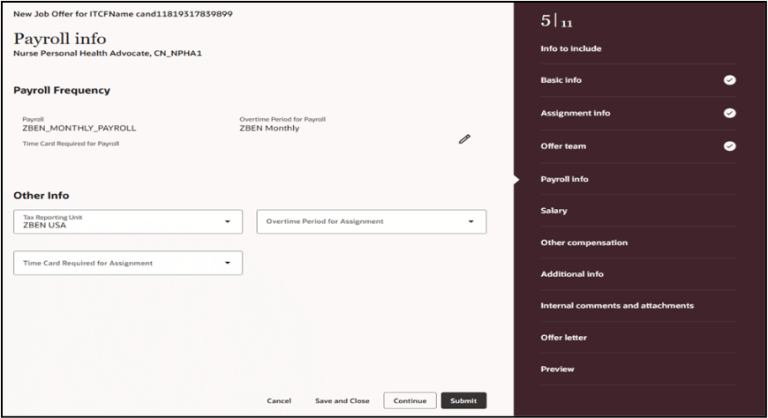
Task: Select Internal comments and attachments step
Action: click(617, 305)
